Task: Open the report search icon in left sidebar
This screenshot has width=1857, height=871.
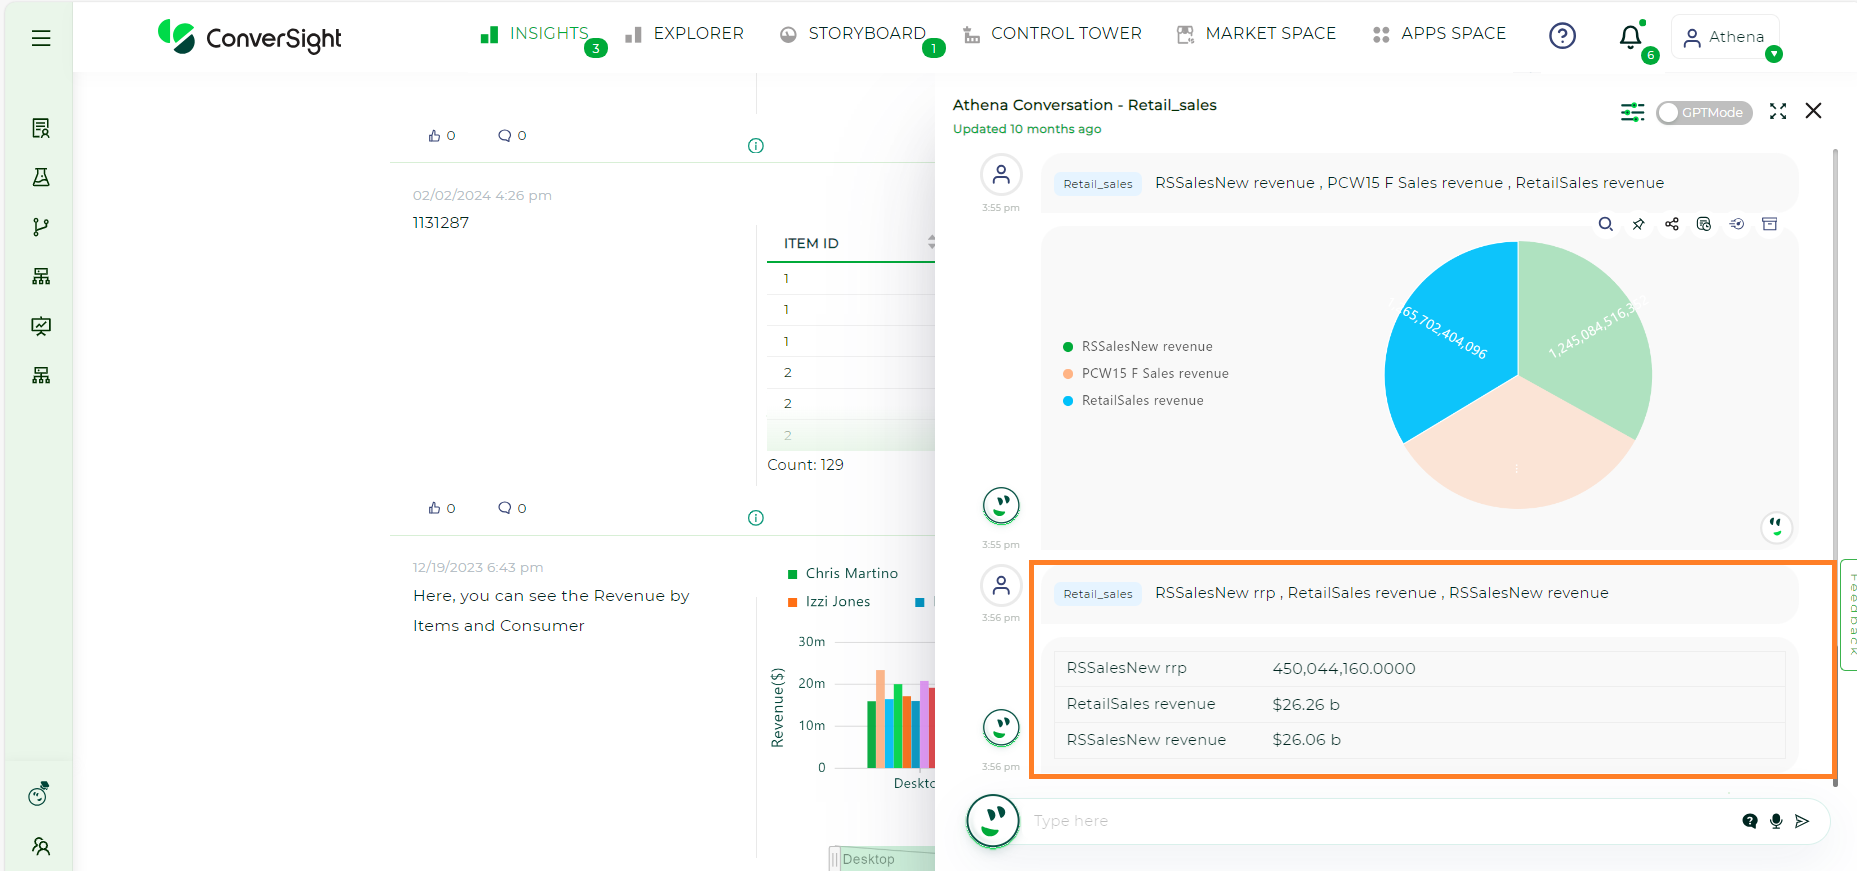Action: click(x=41, y=128)
